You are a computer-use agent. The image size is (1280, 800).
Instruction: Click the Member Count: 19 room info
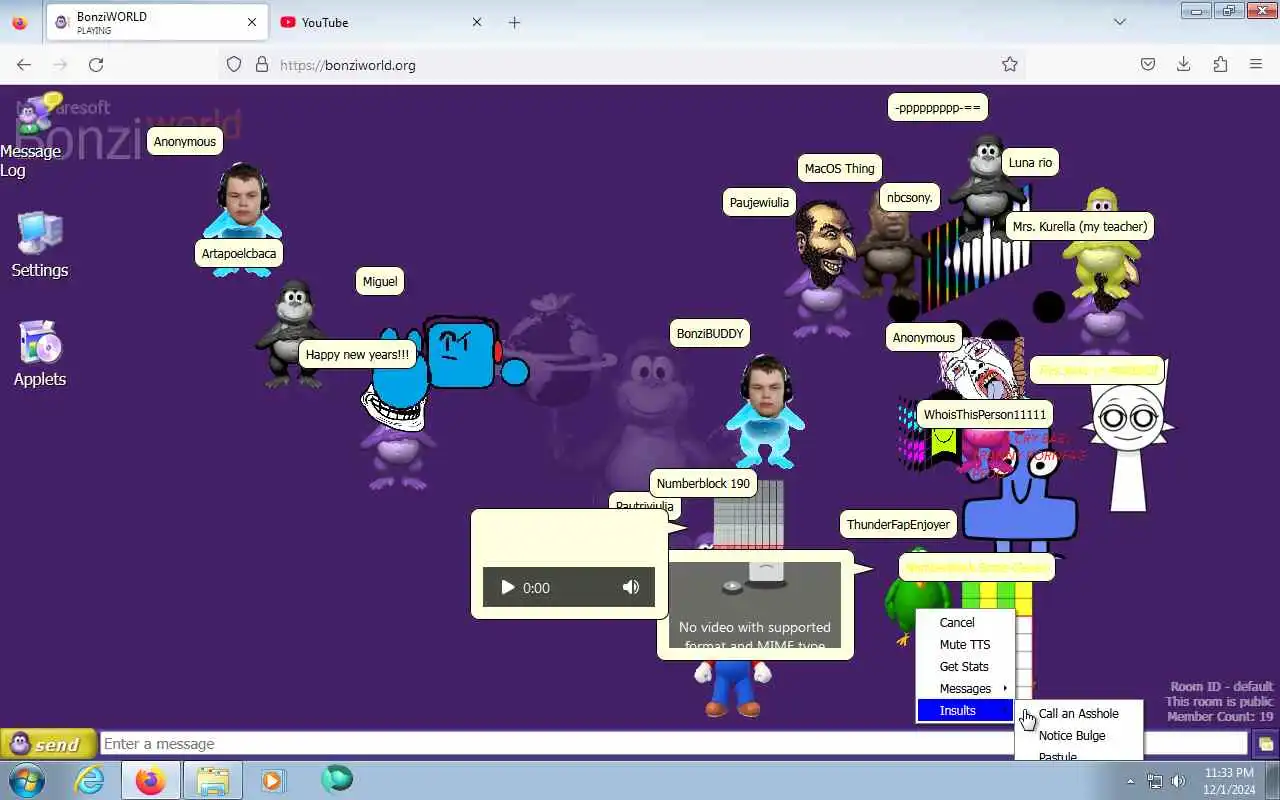[1219, 716]
